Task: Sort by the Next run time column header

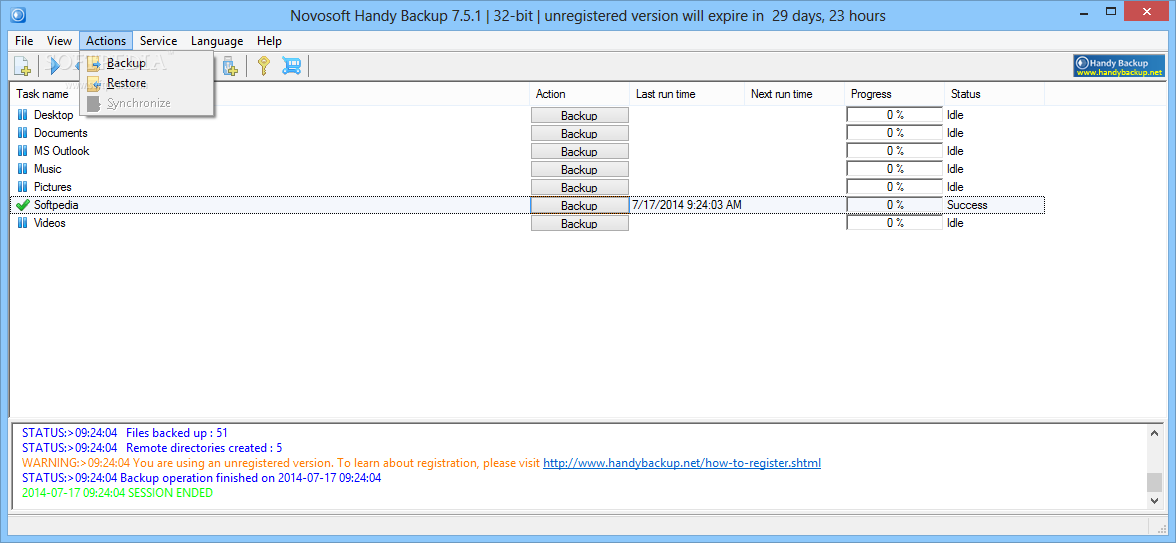Action: [794, 94]
